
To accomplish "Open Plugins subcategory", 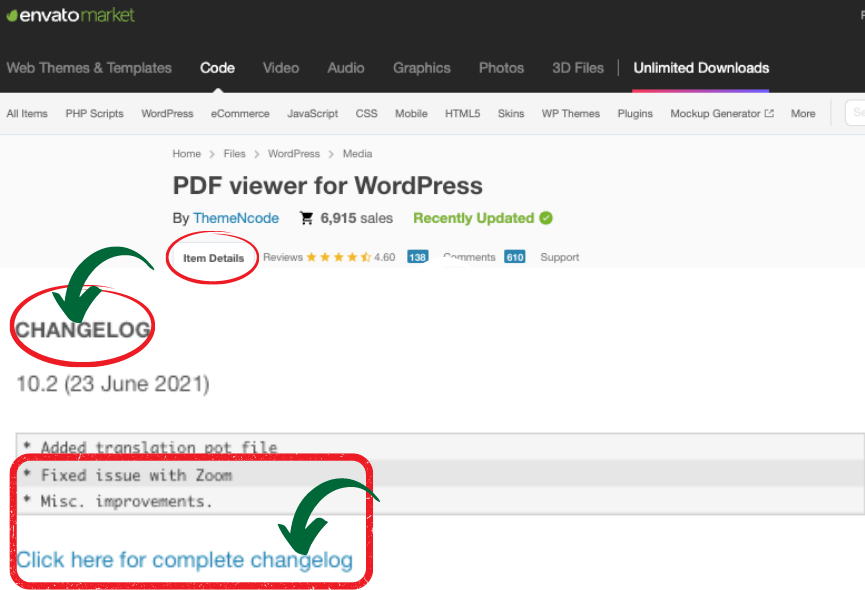I will [635, 114].
